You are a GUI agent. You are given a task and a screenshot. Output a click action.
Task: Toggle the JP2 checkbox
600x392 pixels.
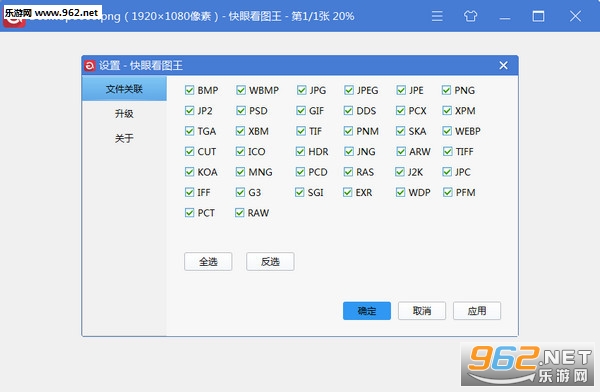pyautogui.click(x=189, y=111)
